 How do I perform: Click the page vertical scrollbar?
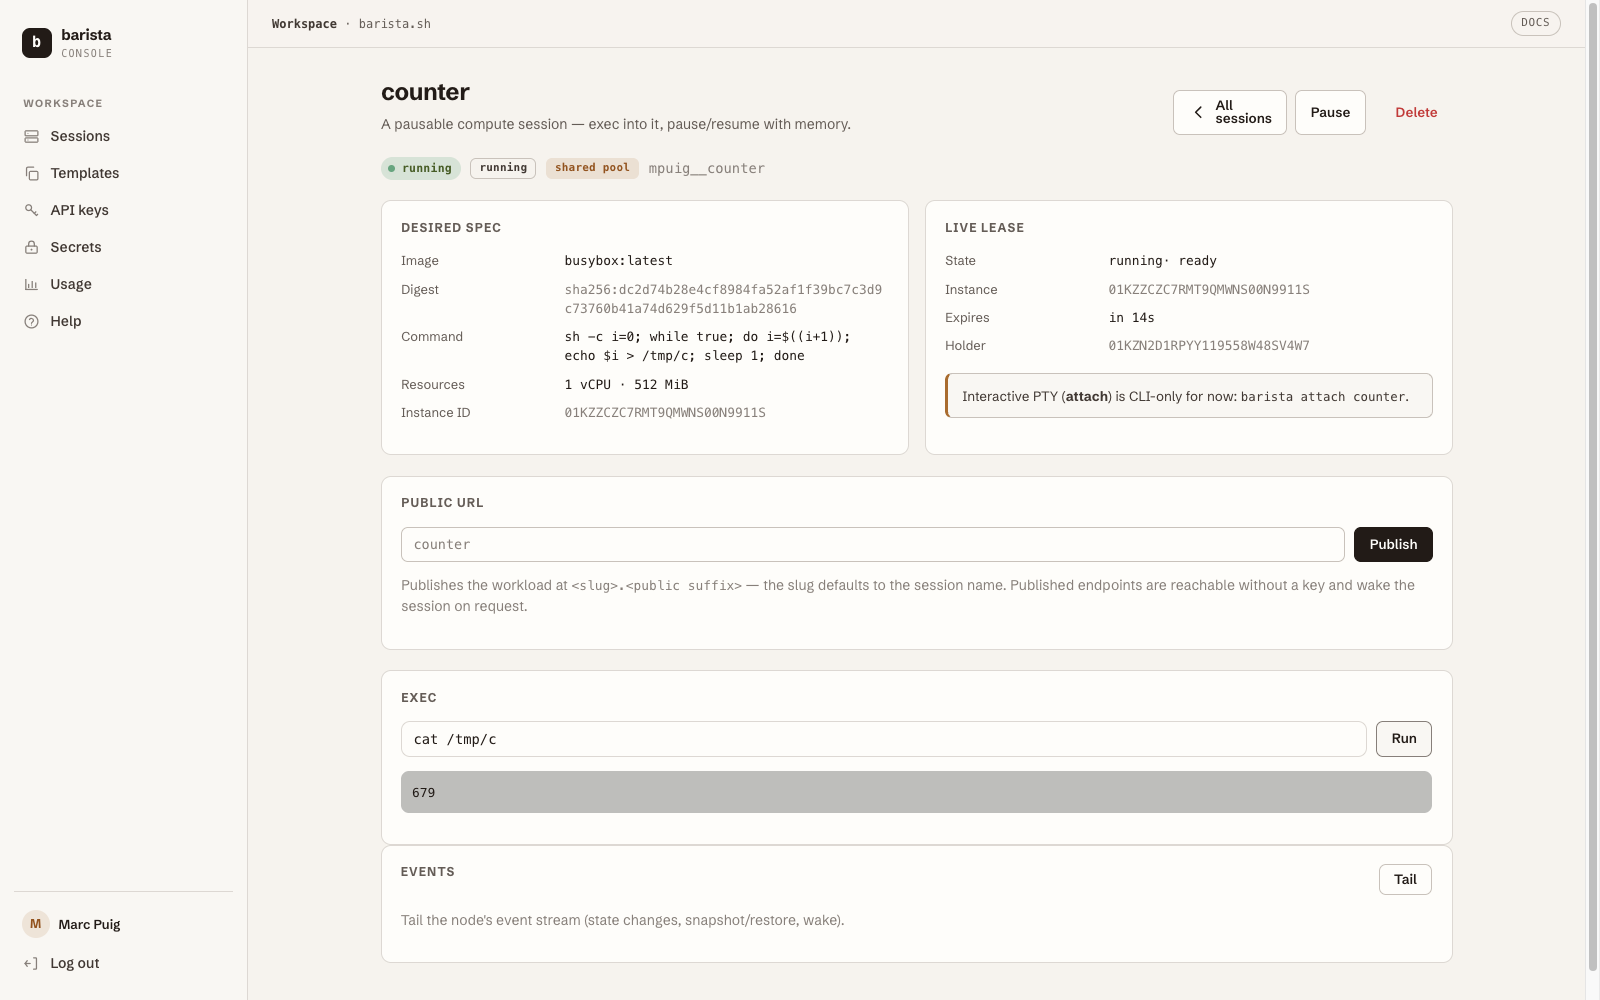[x=1593, y=486]
